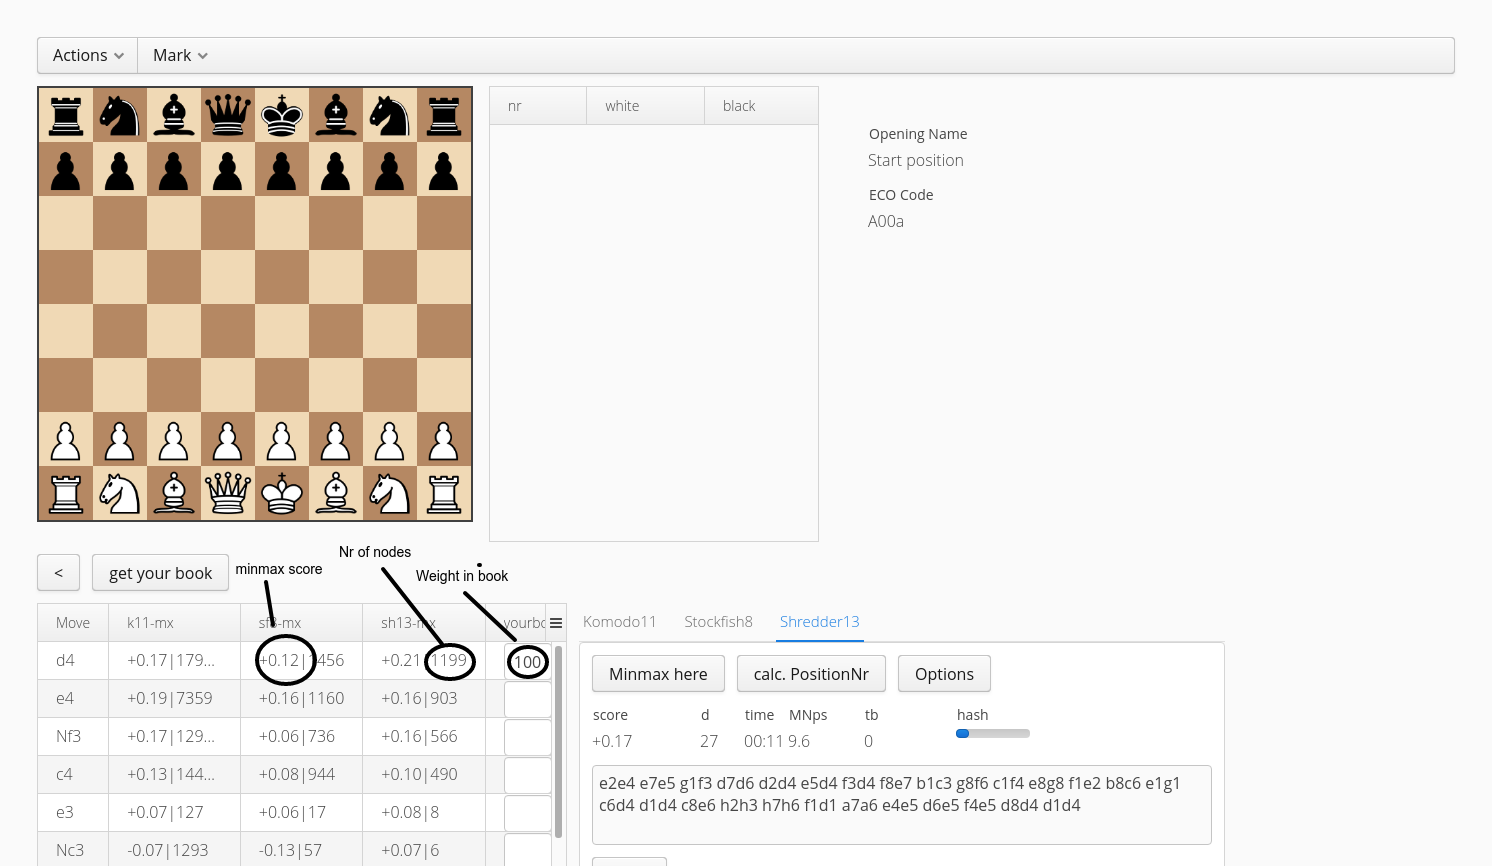Screen dimensions: 1492x866
Task: Select the d4 move row
Action: pyautogui.click(x=295, y=661)
